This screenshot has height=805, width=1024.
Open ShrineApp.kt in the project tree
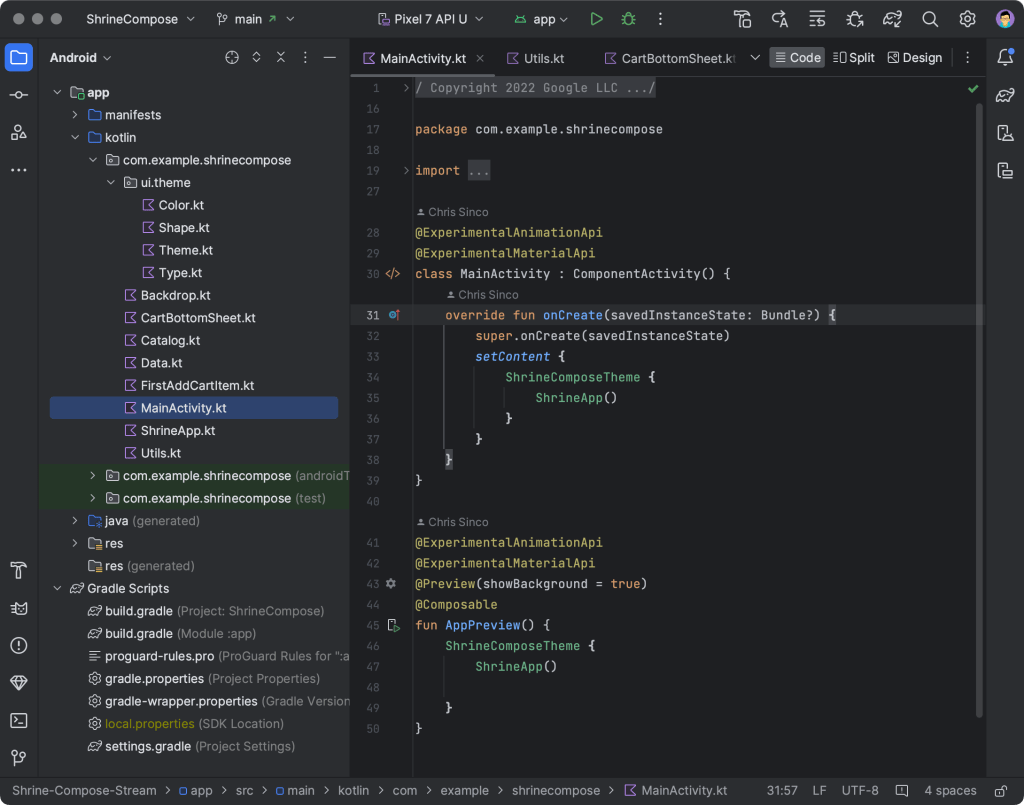pyautogui.click(x=177, y=431)
